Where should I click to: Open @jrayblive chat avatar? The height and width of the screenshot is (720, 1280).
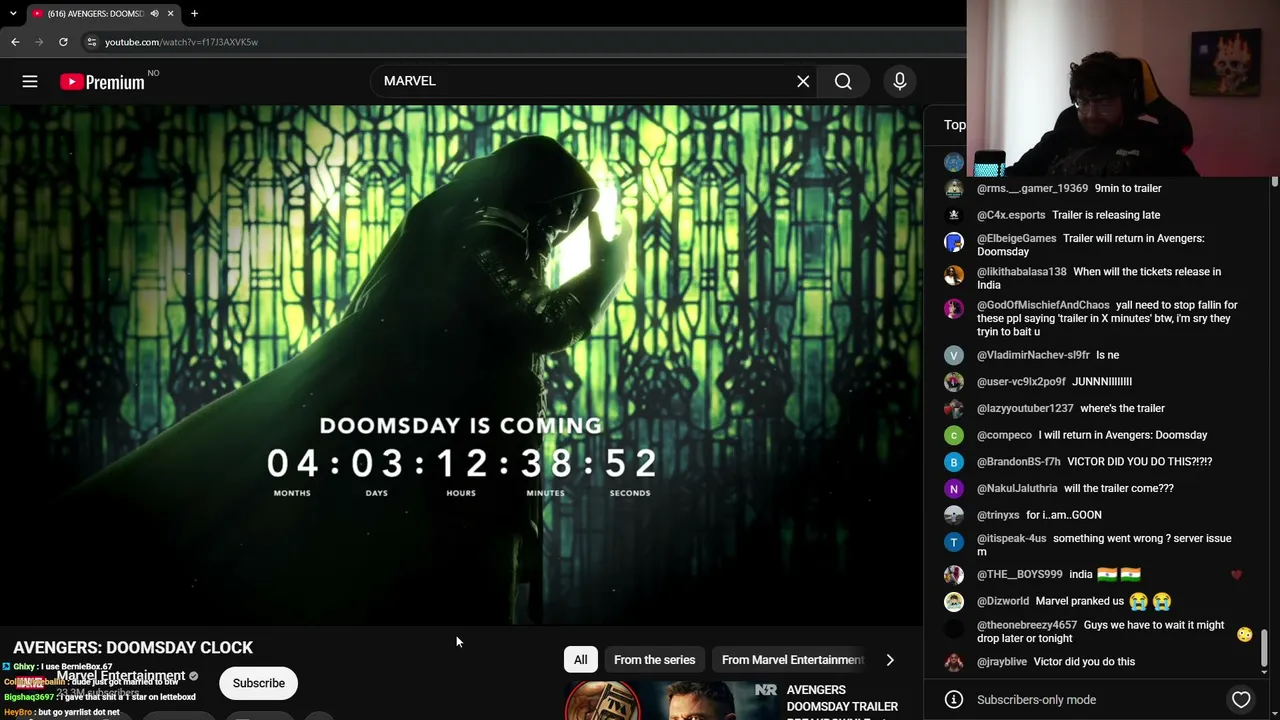click(x=954, y=662)
